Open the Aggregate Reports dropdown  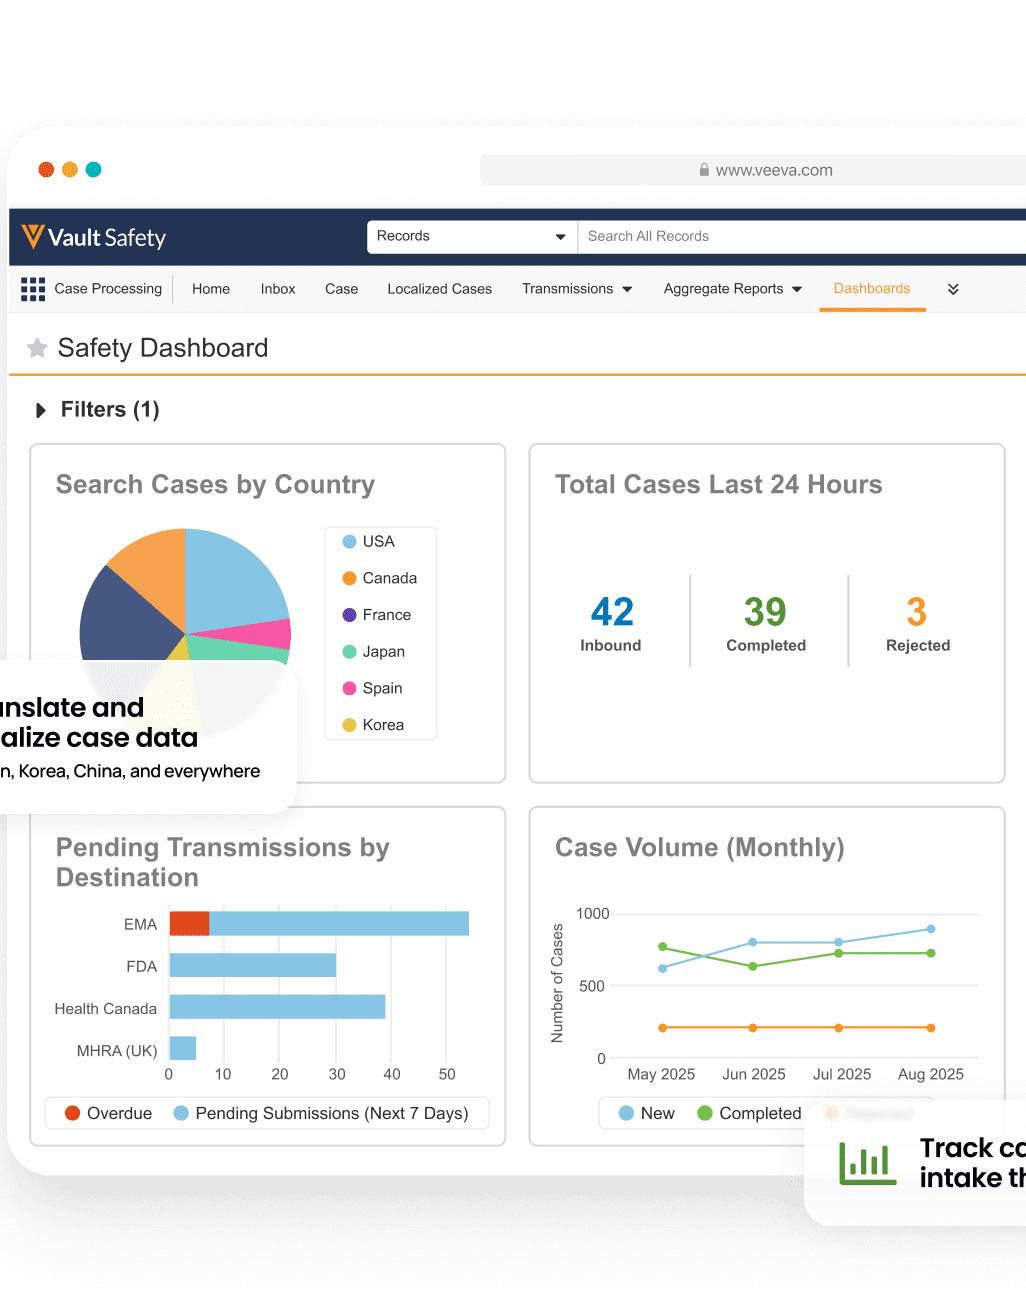click(733, 289)
